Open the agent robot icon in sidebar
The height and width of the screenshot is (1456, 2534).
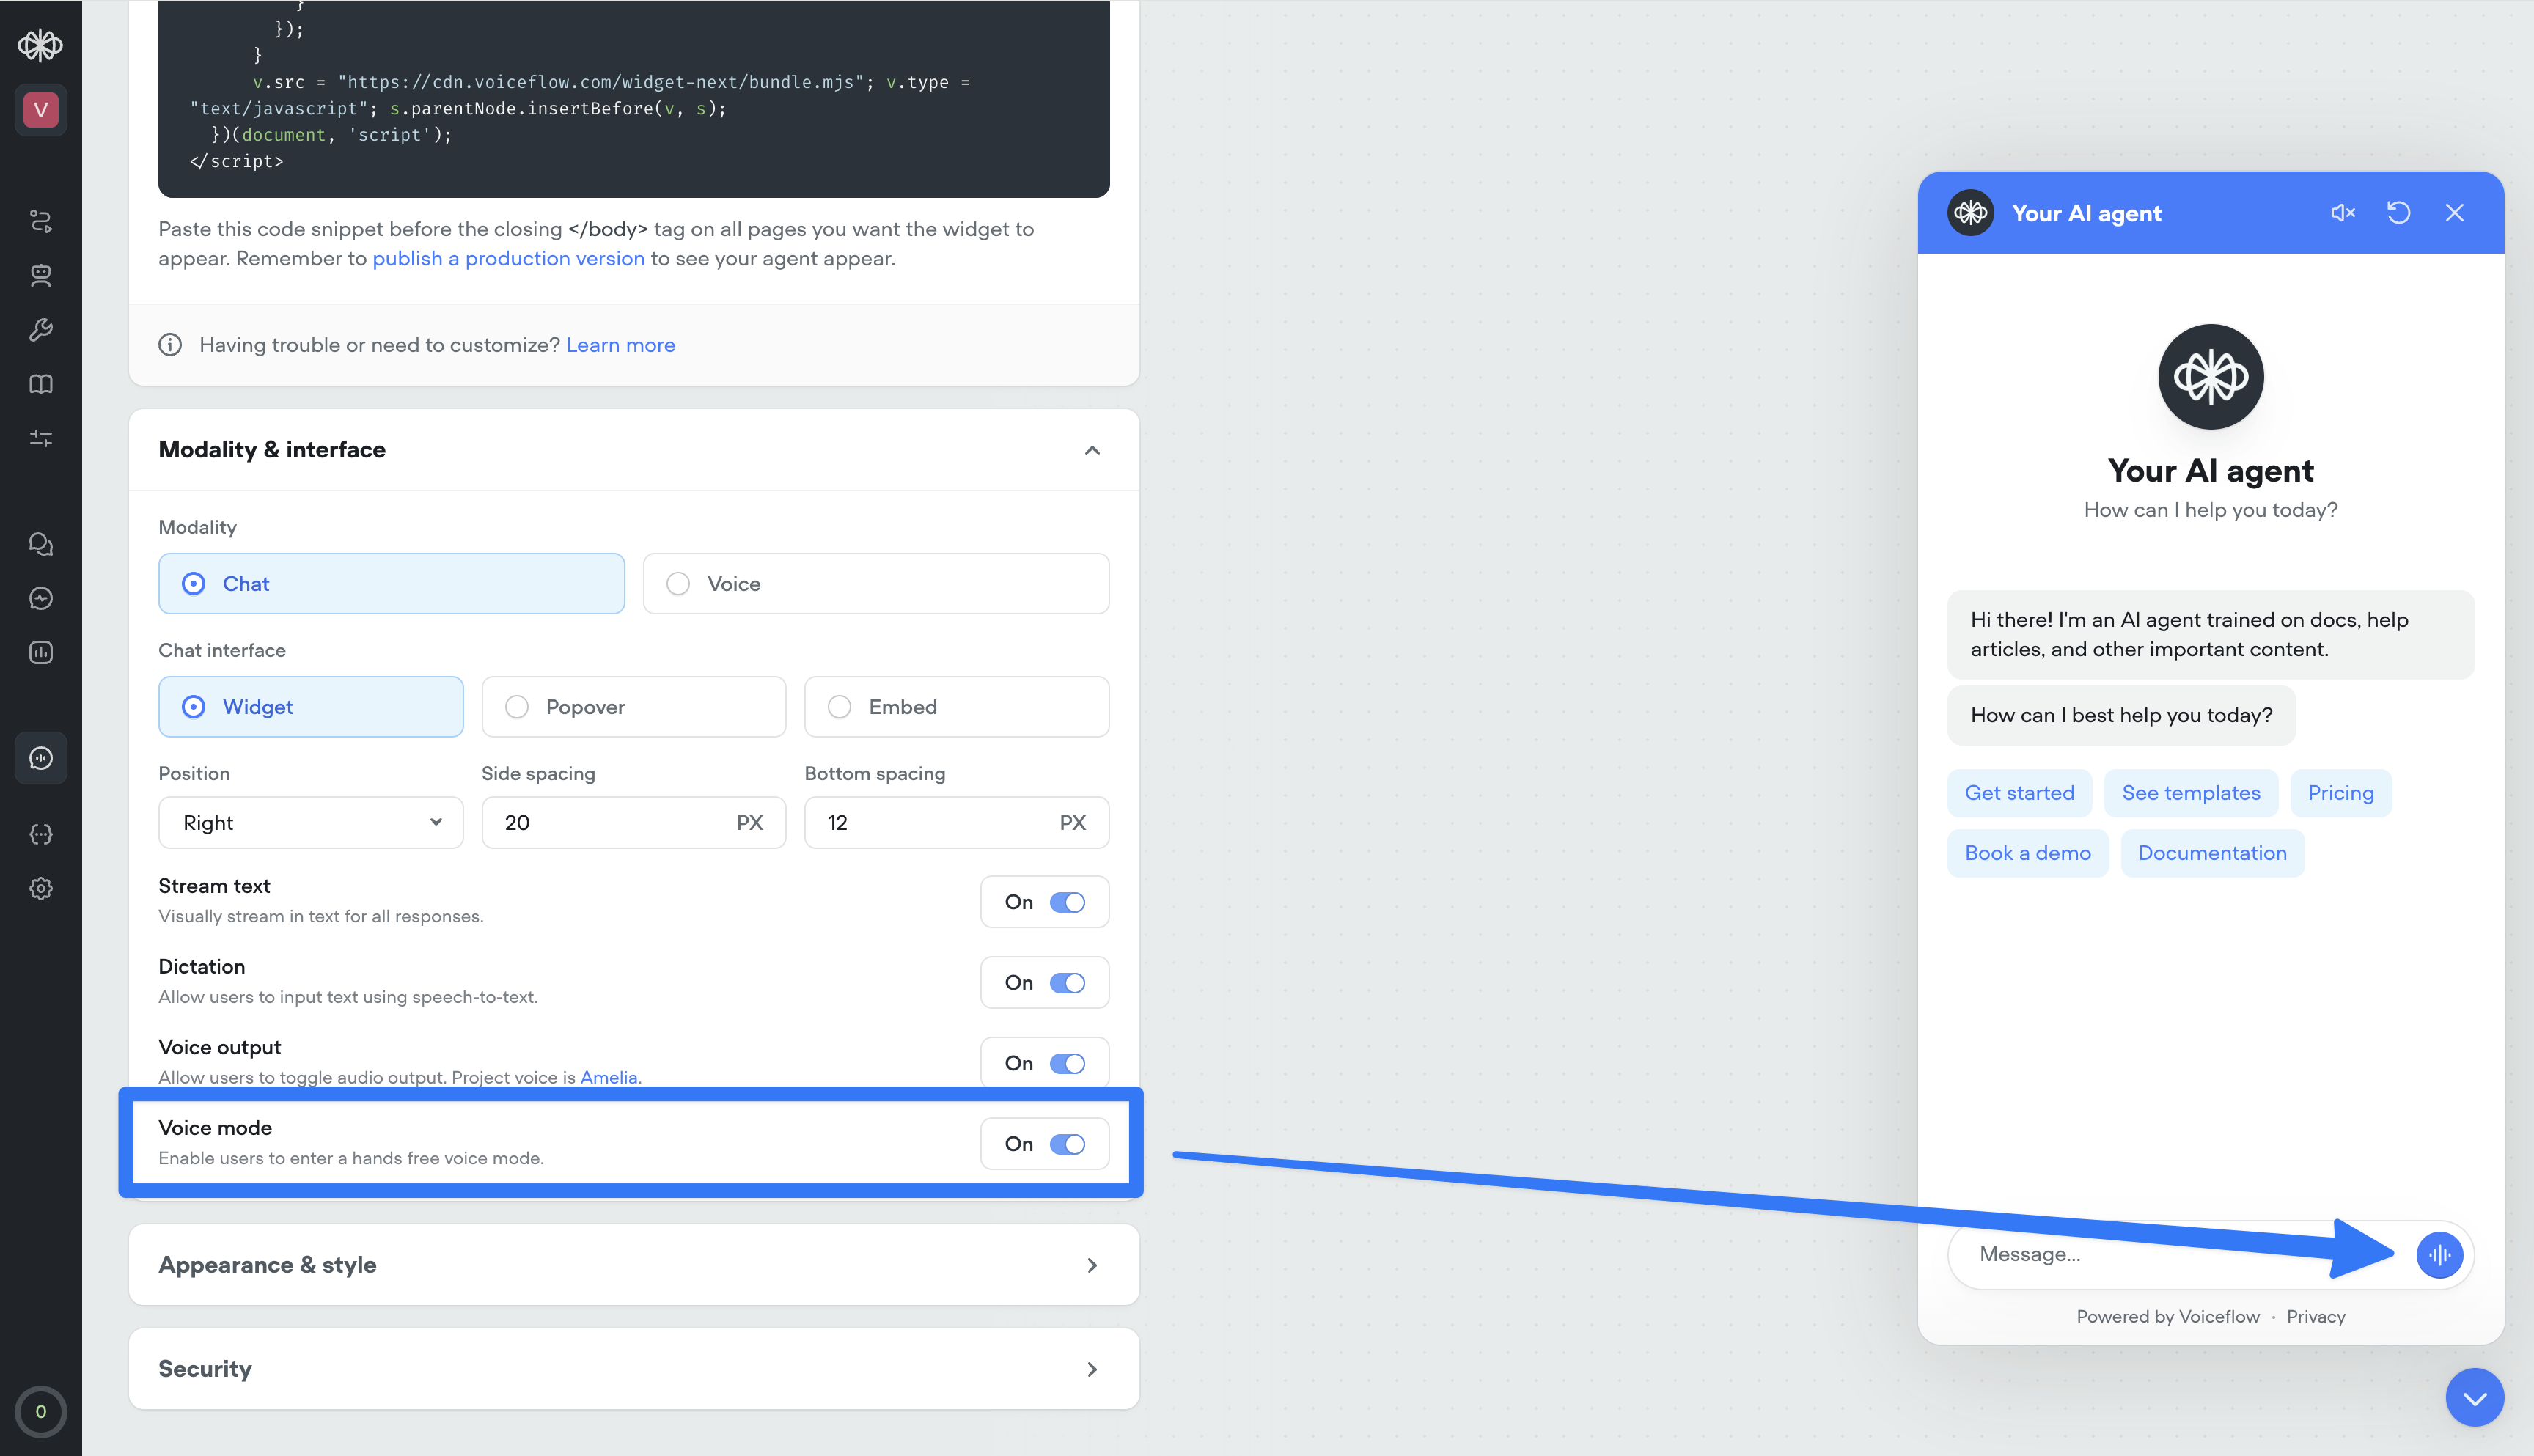[x=41, y=276]
